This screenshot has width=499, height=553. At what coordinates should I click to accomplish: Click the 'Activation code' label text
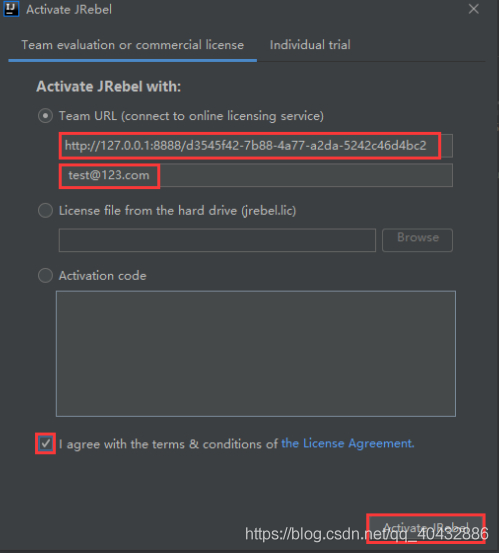(x=103, y=276)
